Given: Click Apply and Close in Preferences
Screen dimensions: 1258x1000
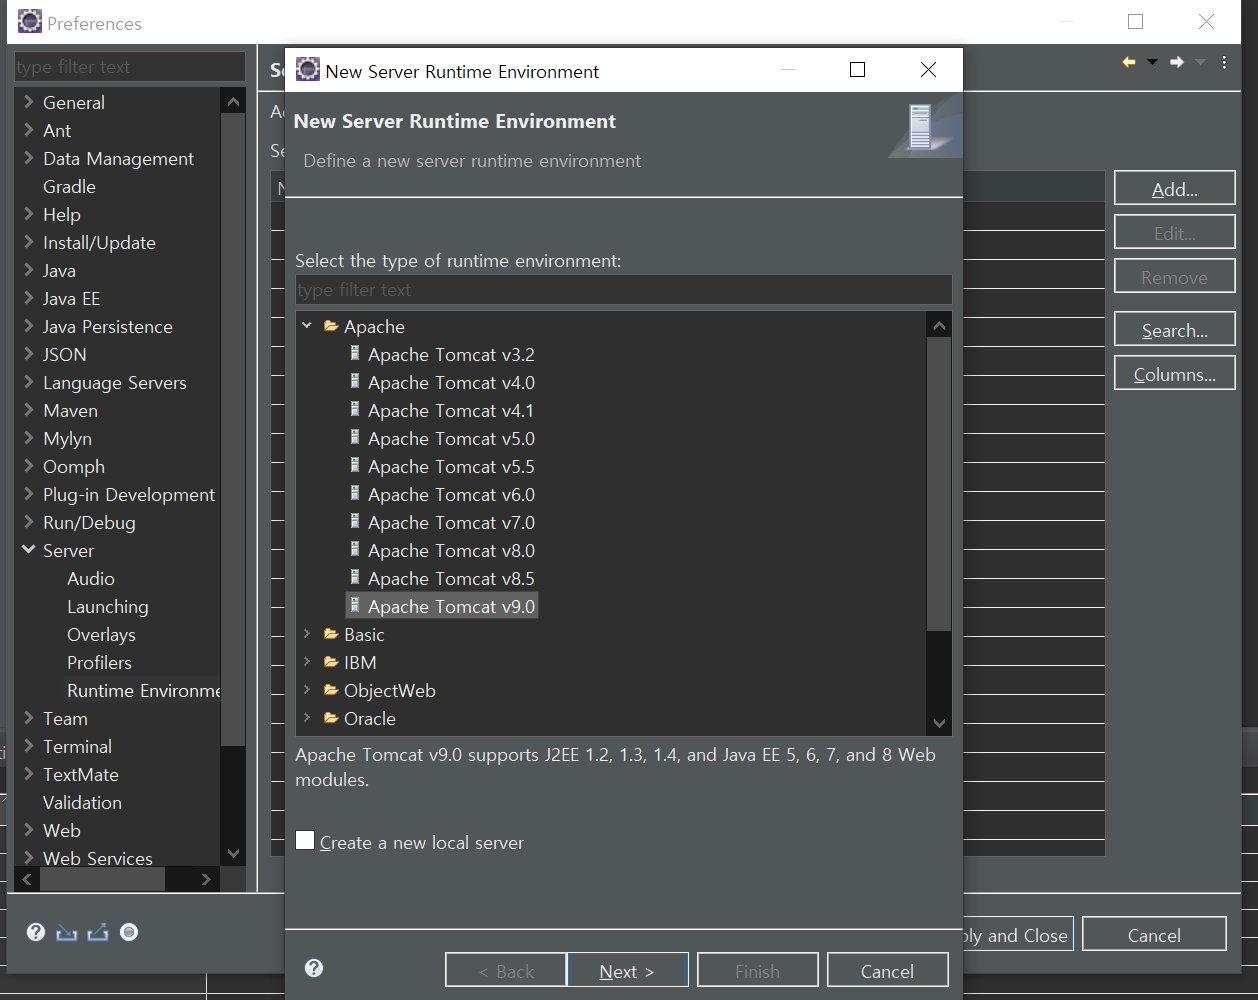Looking at the screenshot, I should tap(1017, 934).
